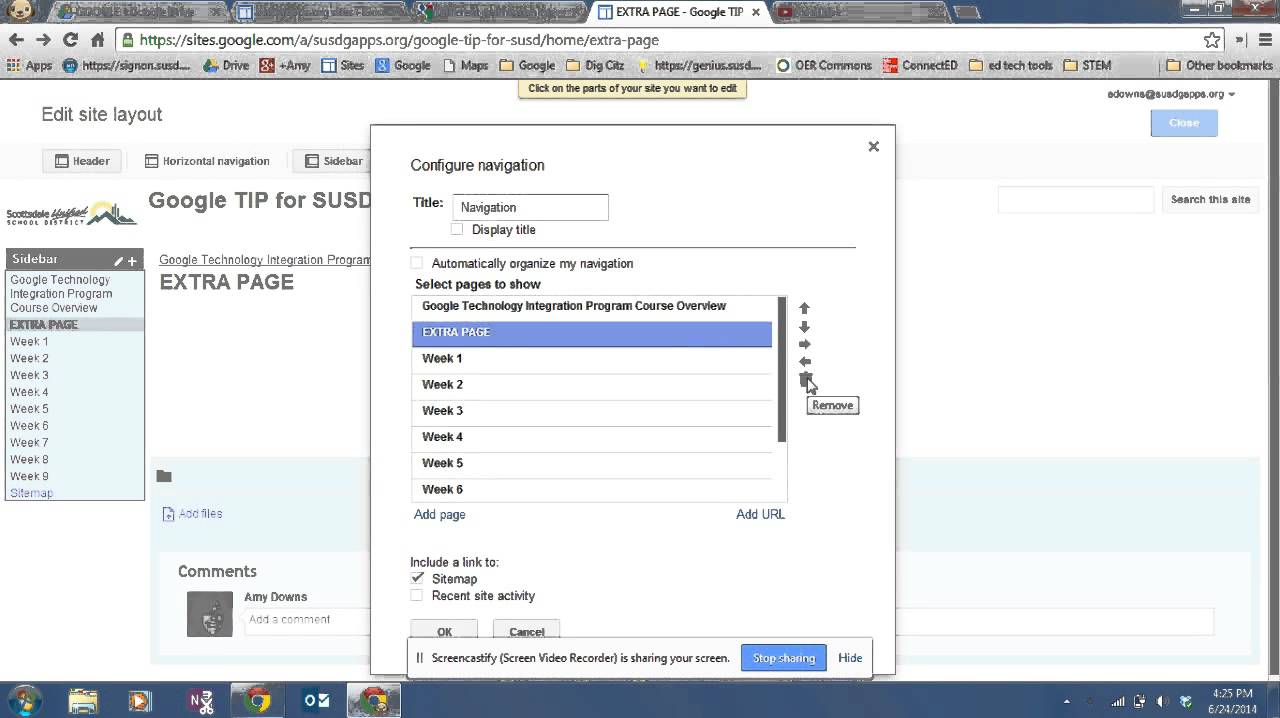
Task: Check the Recent site activity checkbox
Action: (x=417, y=595)
